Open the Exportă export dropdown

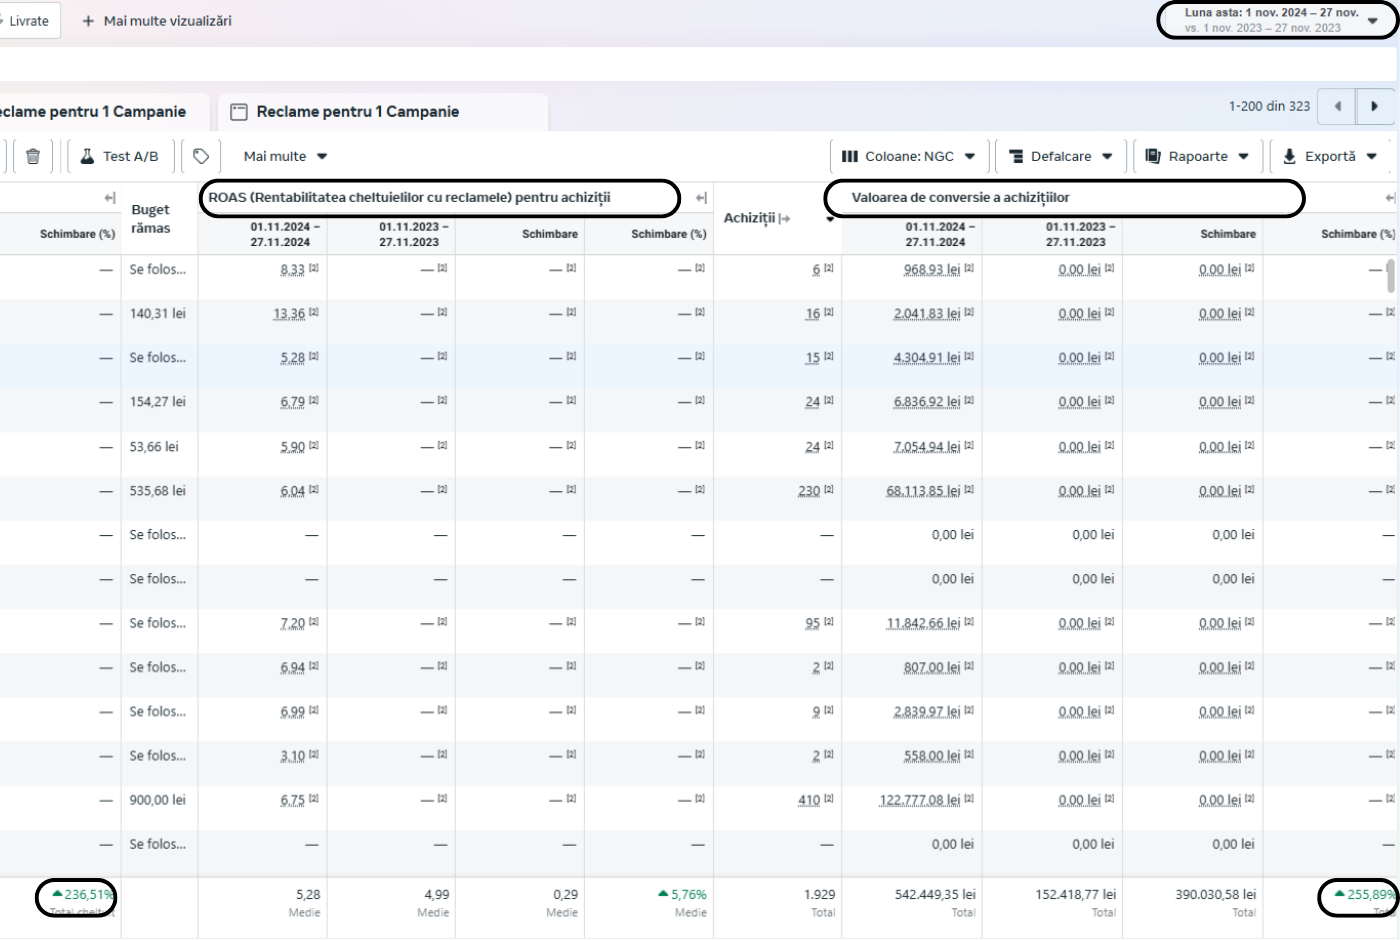1330,156
